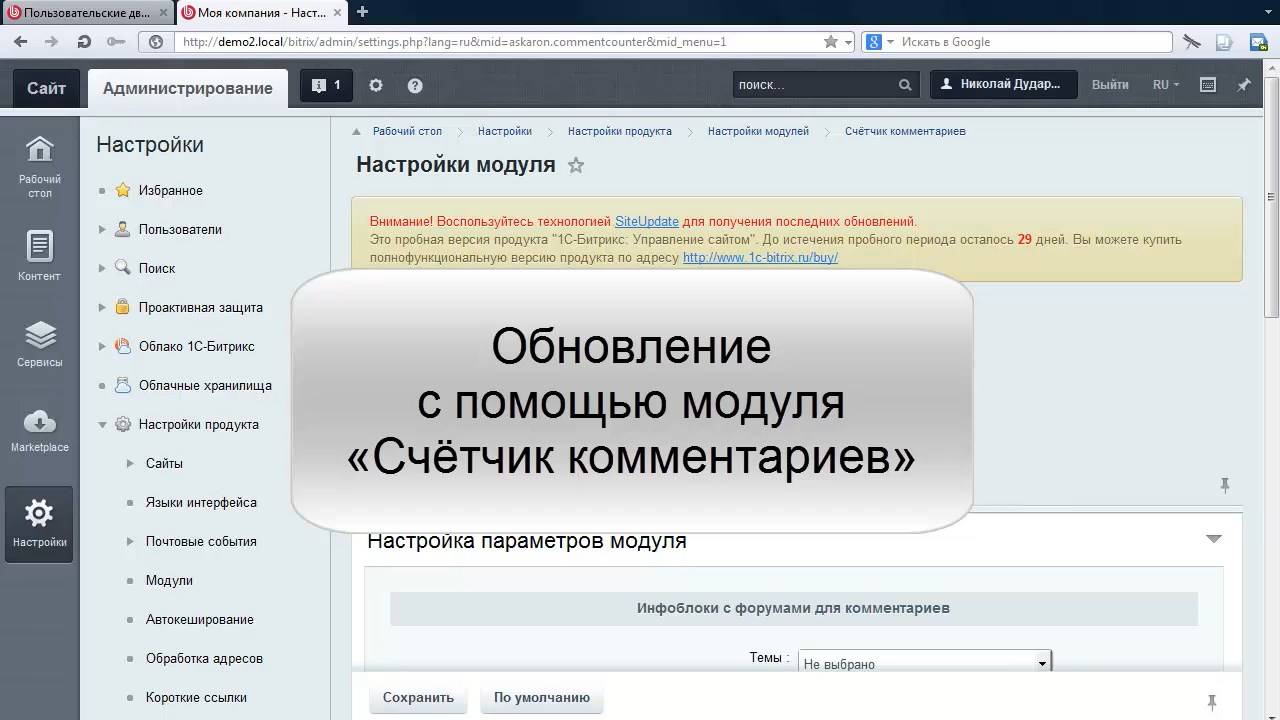
Task: Open Николай Дудар user profile button
Action: point(1004,85)
